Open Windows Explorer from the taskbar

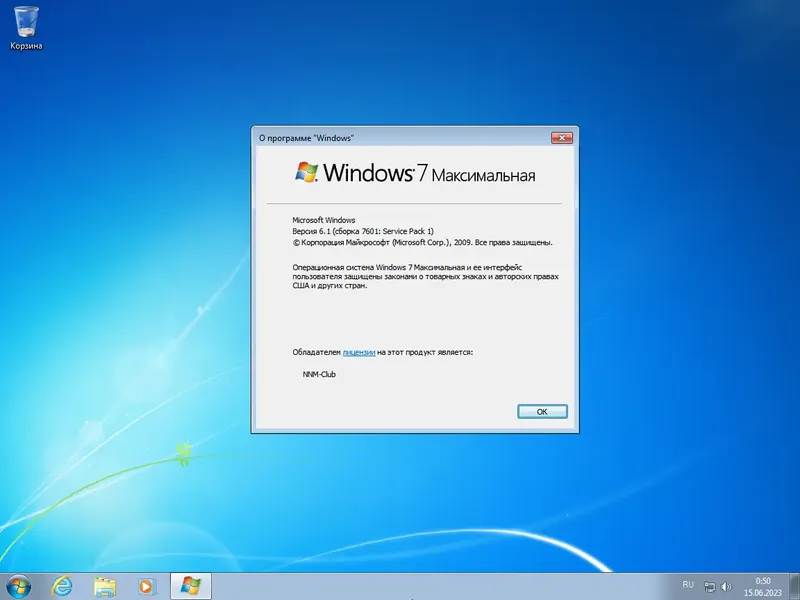click(102, 585)
